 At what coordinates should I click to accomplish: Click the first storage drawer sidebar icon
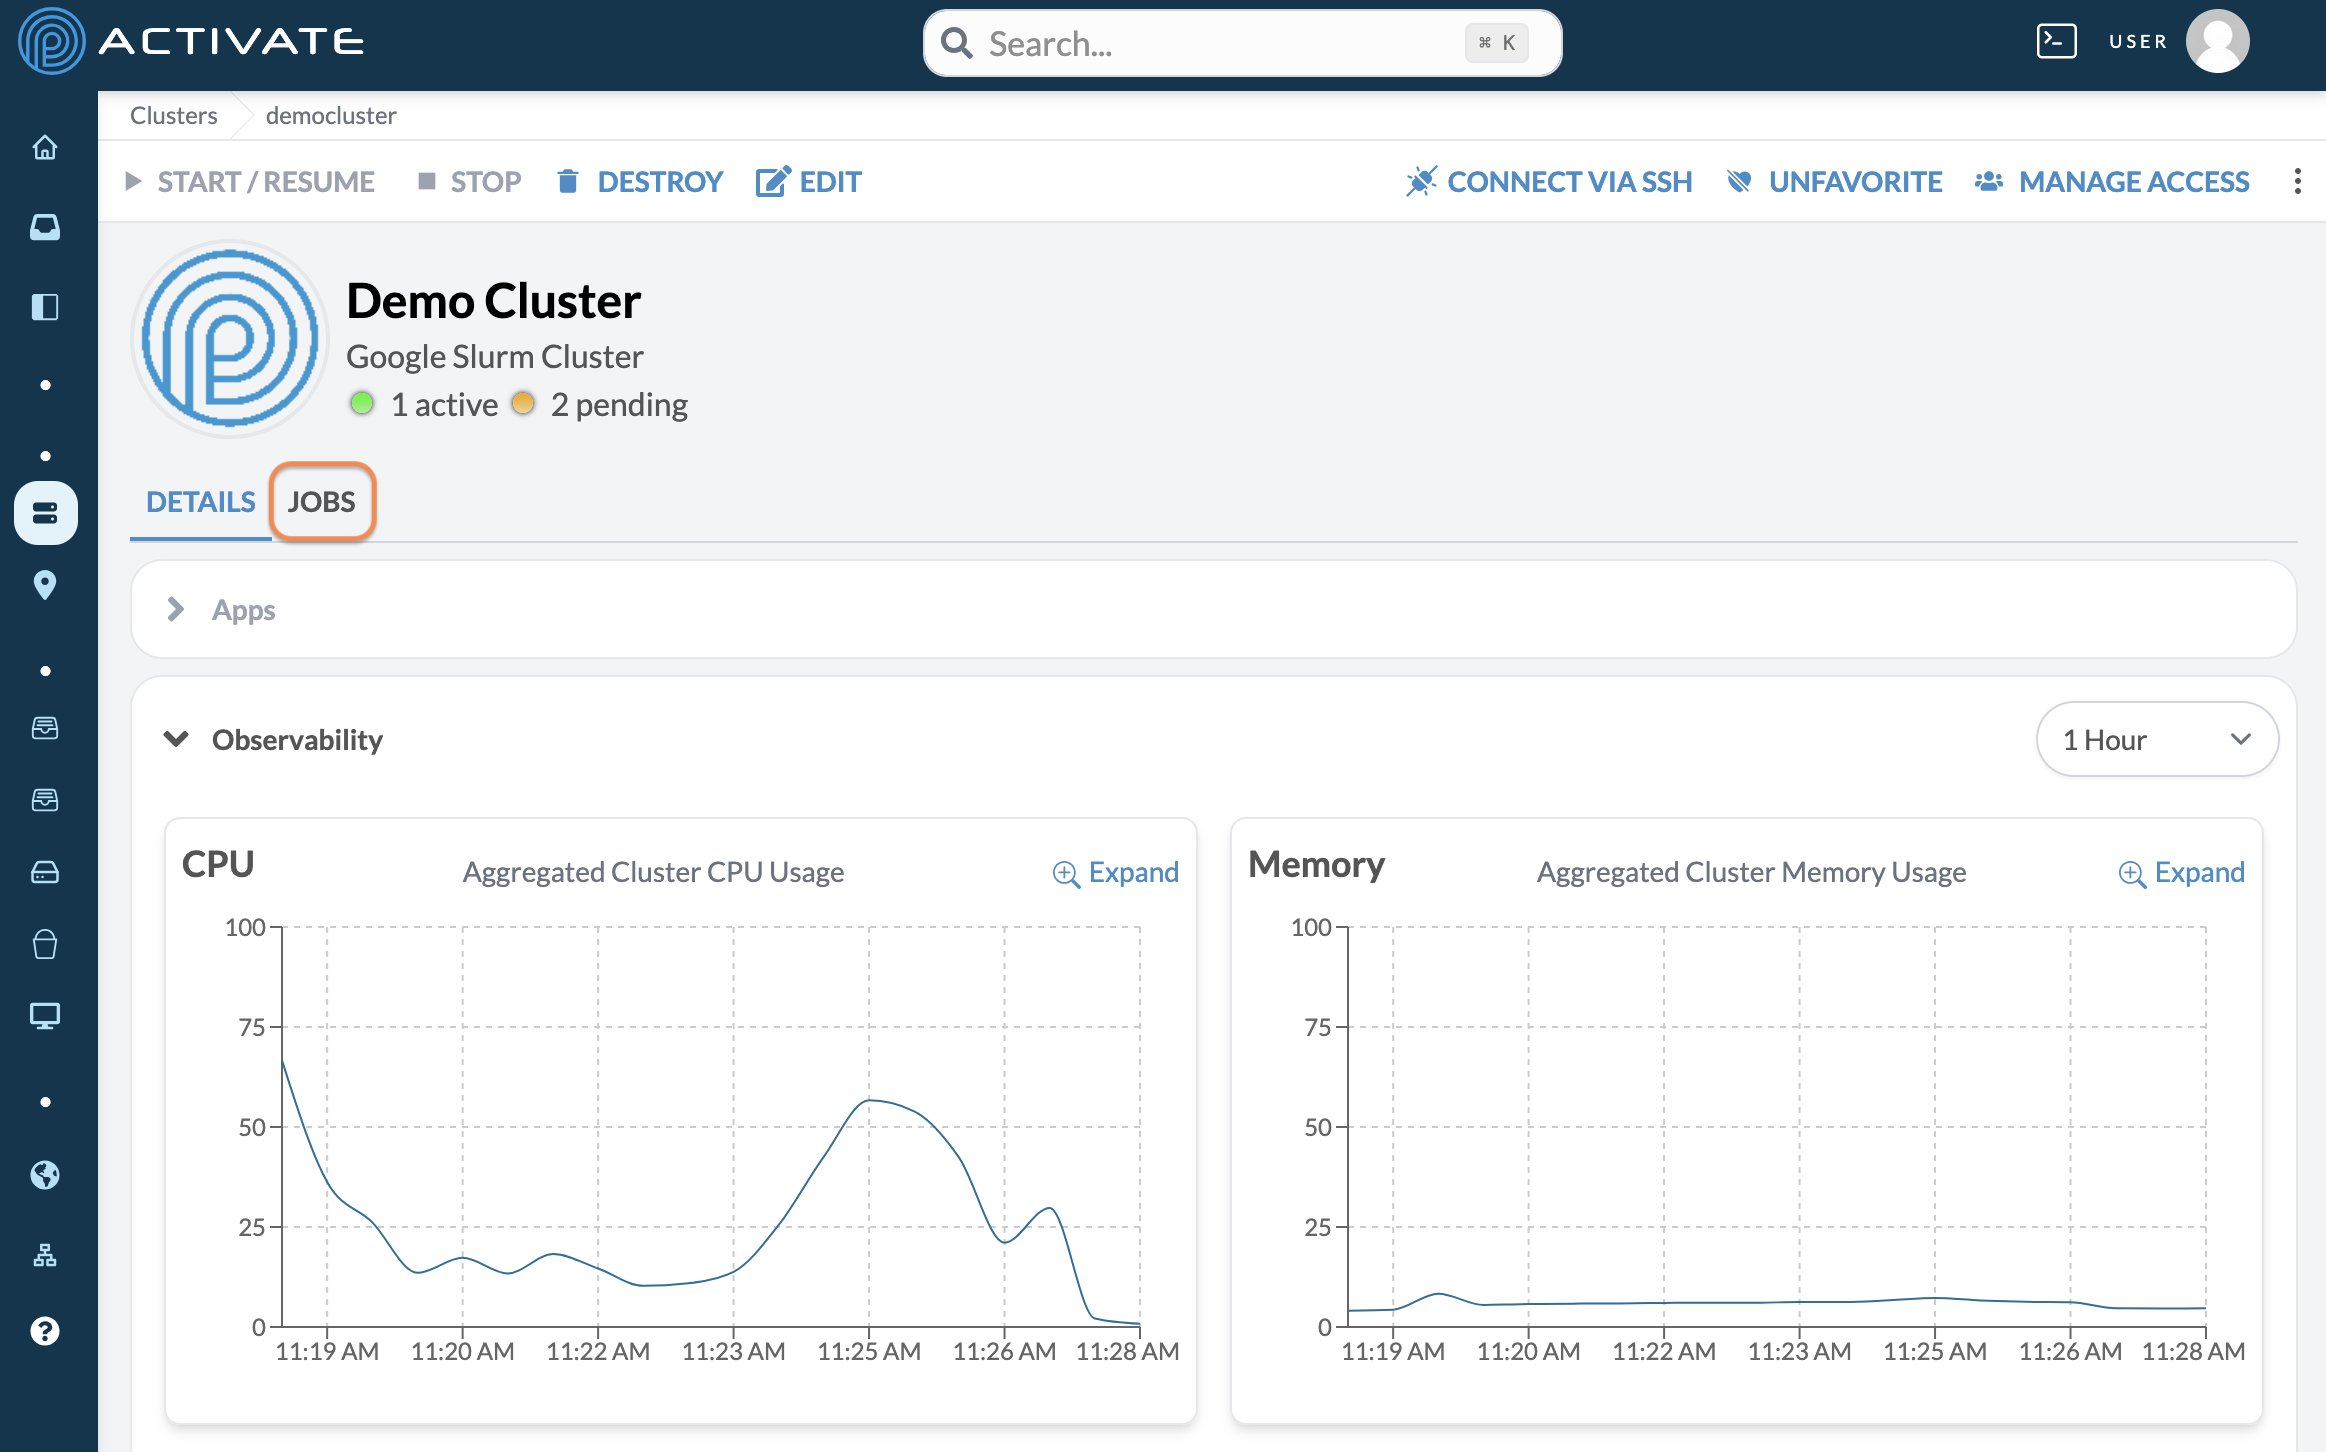click(45, 728)
